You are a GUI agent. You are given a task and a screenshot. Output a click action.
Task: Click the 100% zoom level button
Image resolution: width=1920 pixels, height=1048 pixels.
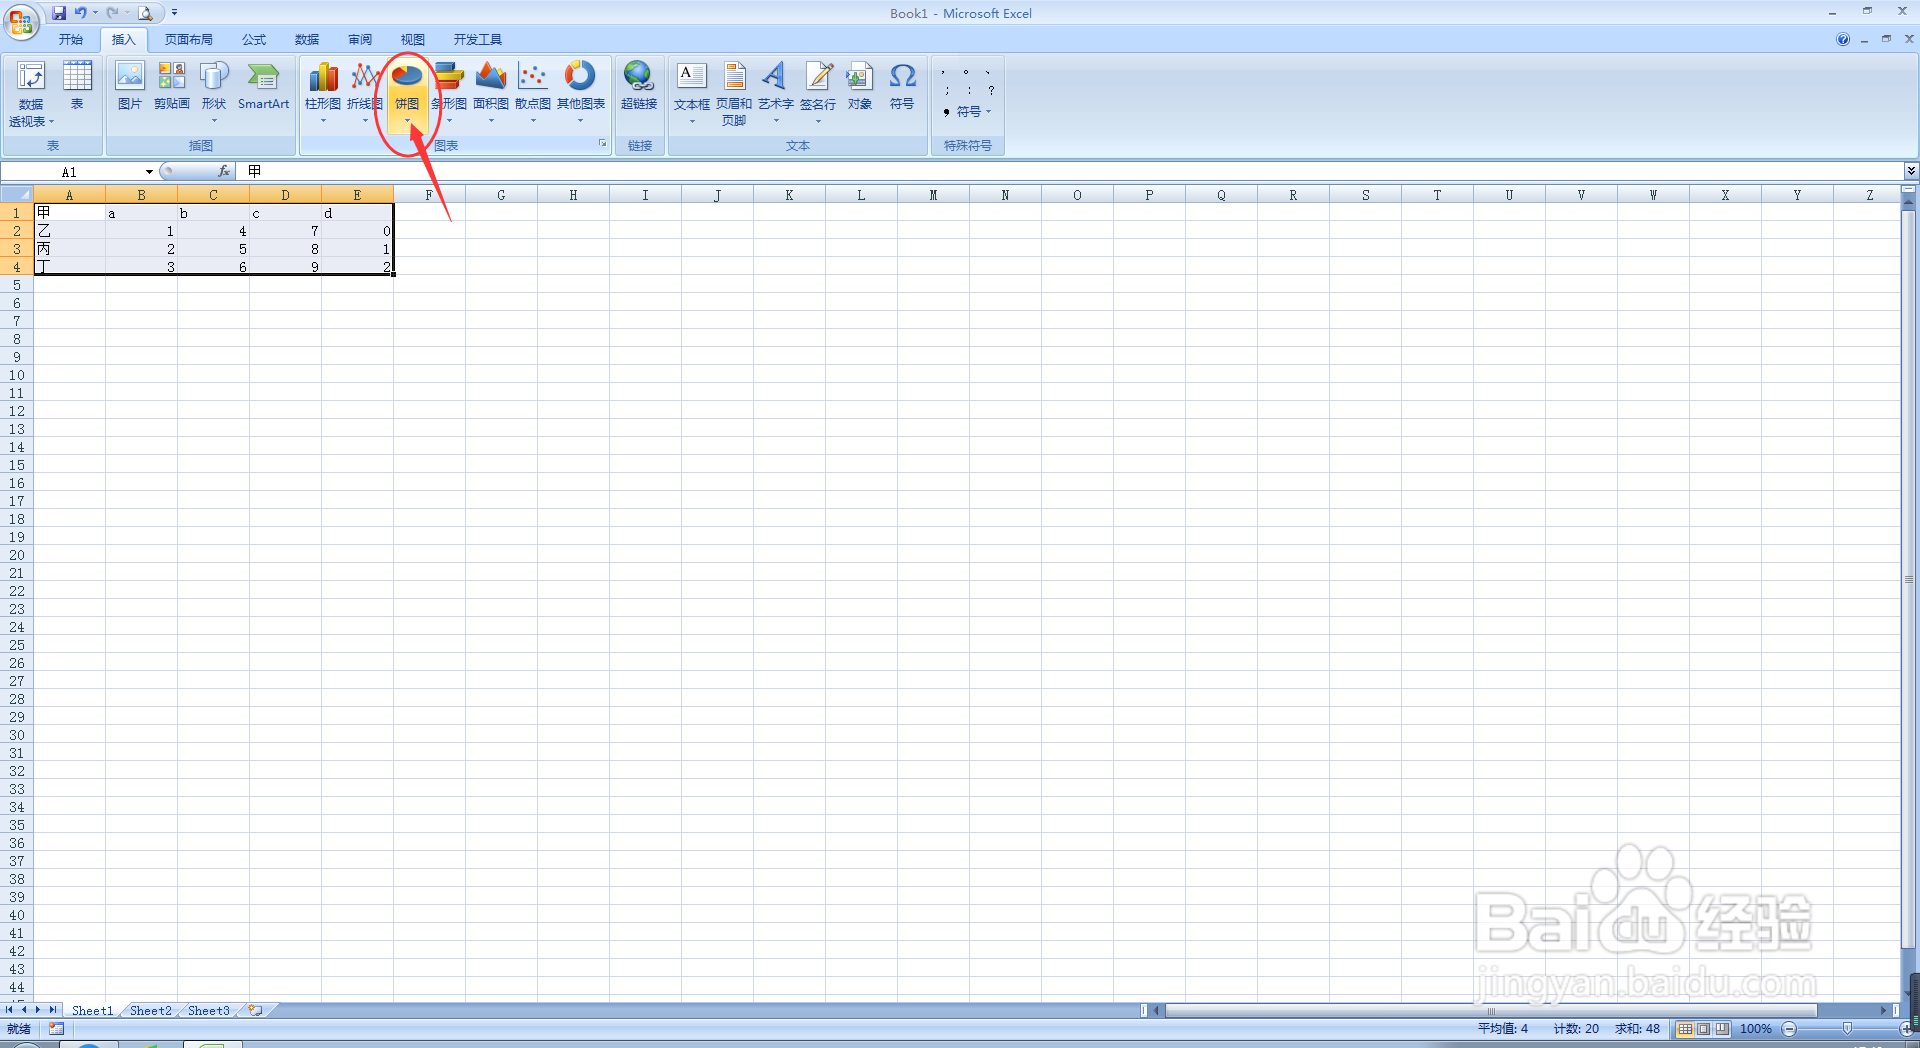[1756, 1028]
